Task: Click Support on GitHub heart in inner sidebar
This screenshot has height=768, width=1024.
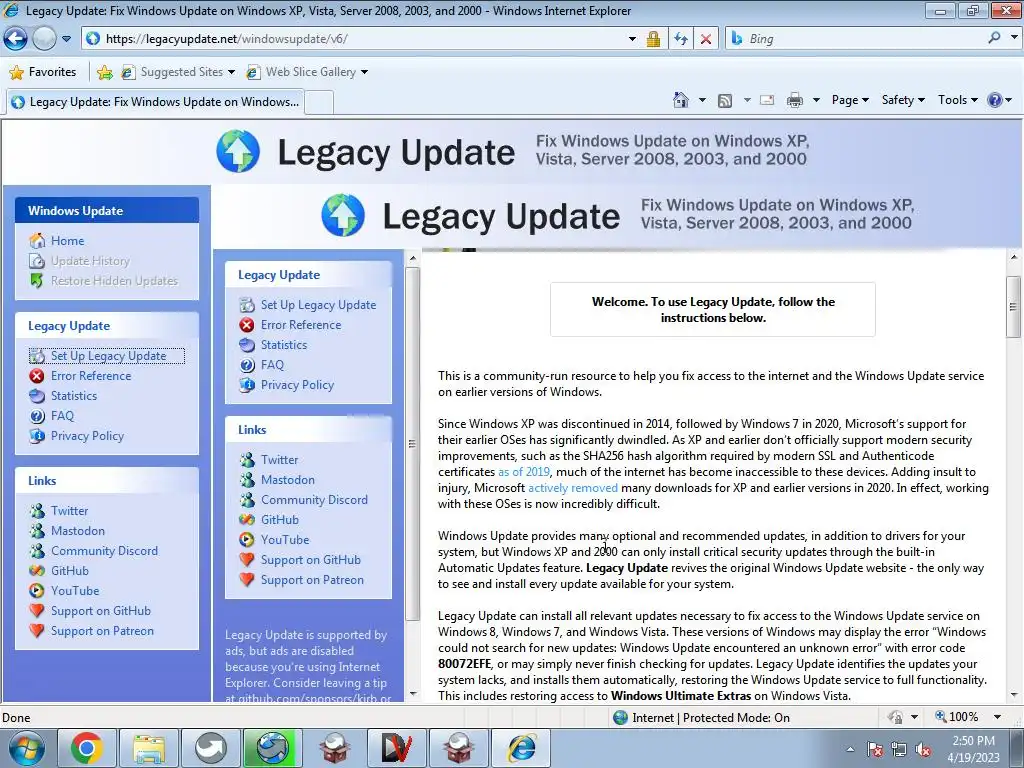Action: tap(247, 560)
